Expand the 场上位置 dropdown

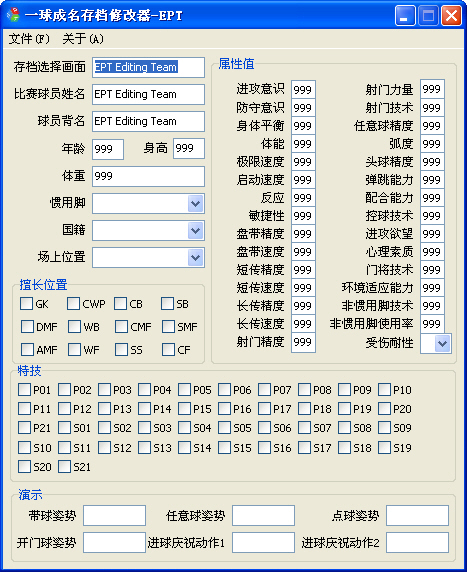pos(196,258)
